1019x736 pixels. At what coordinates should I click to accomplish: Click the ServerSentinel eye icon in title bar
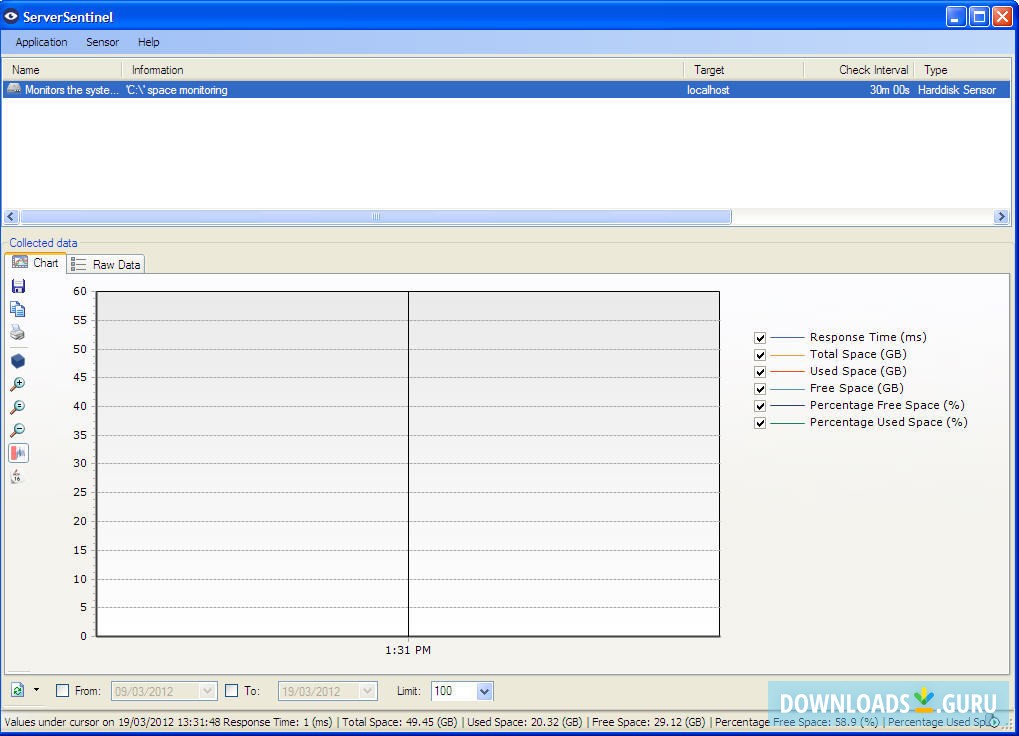point(11,17)
